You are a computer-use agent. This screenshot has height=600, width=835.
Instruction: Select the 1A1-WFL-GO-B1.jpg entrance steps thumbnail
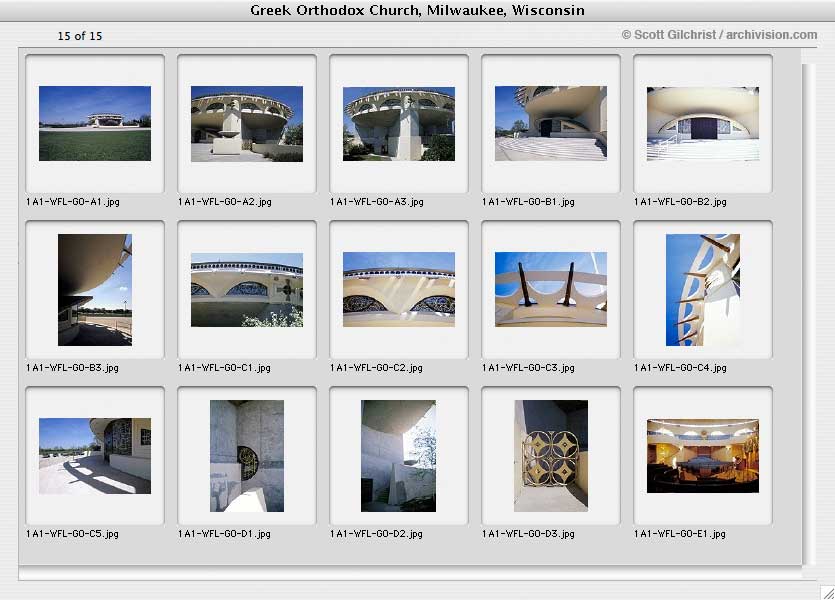pos(551,124)
